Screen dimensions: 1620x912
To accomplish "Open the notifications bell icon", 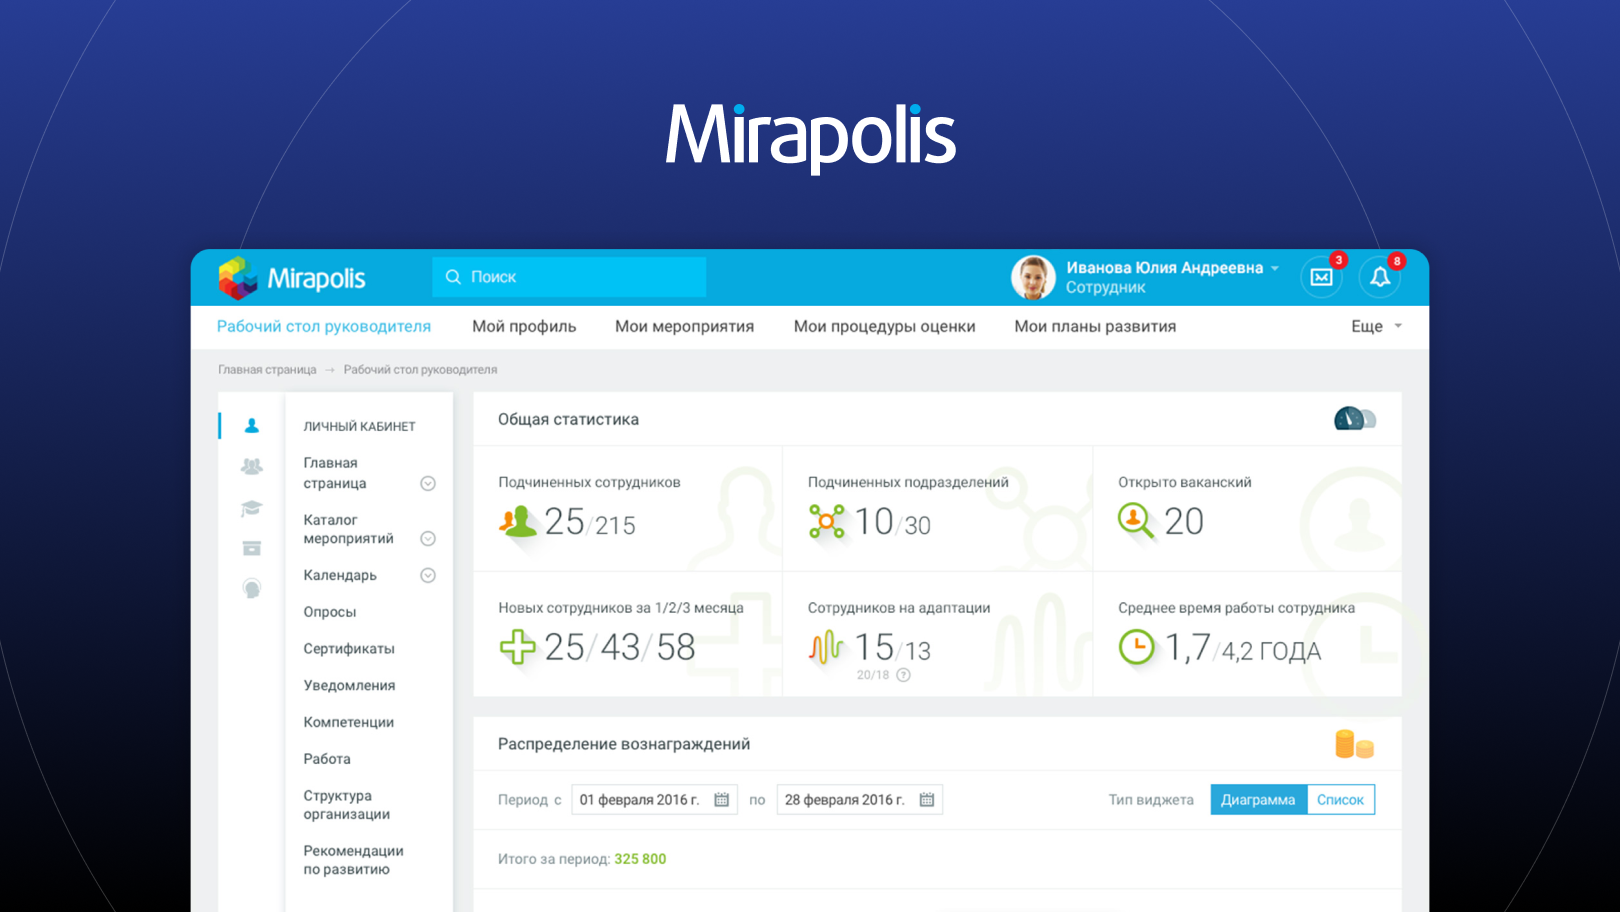I will pos(1380,277).
